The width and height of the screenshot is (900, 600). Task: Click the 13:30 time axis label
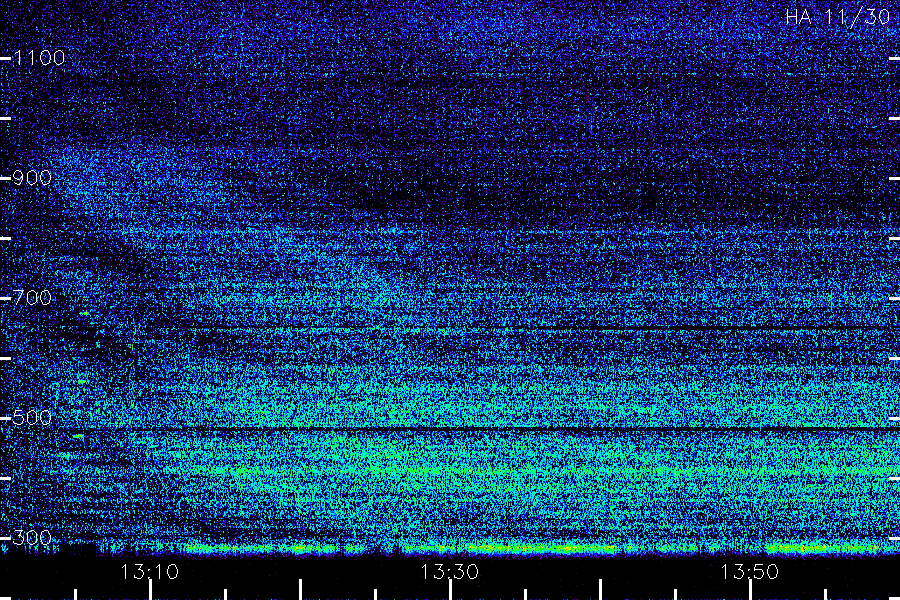click(x=449, y=571)
